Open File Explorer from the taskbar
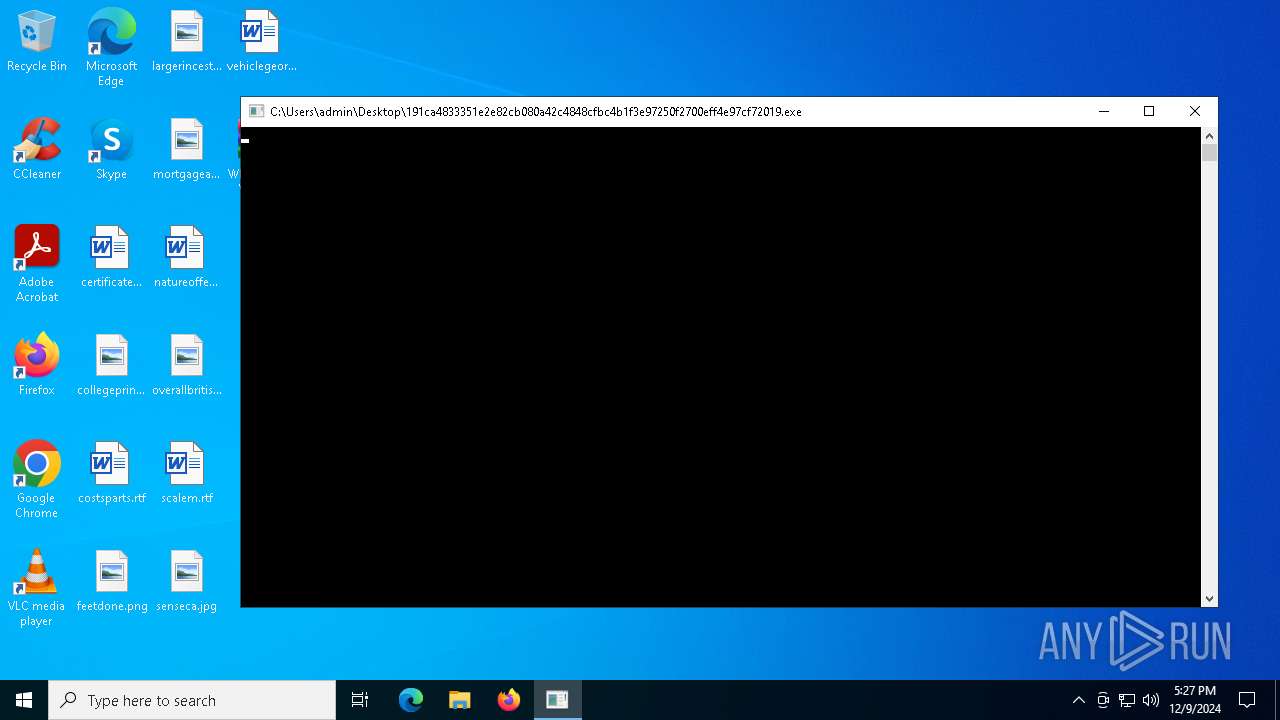1280x720 pixels. point(459,700)
